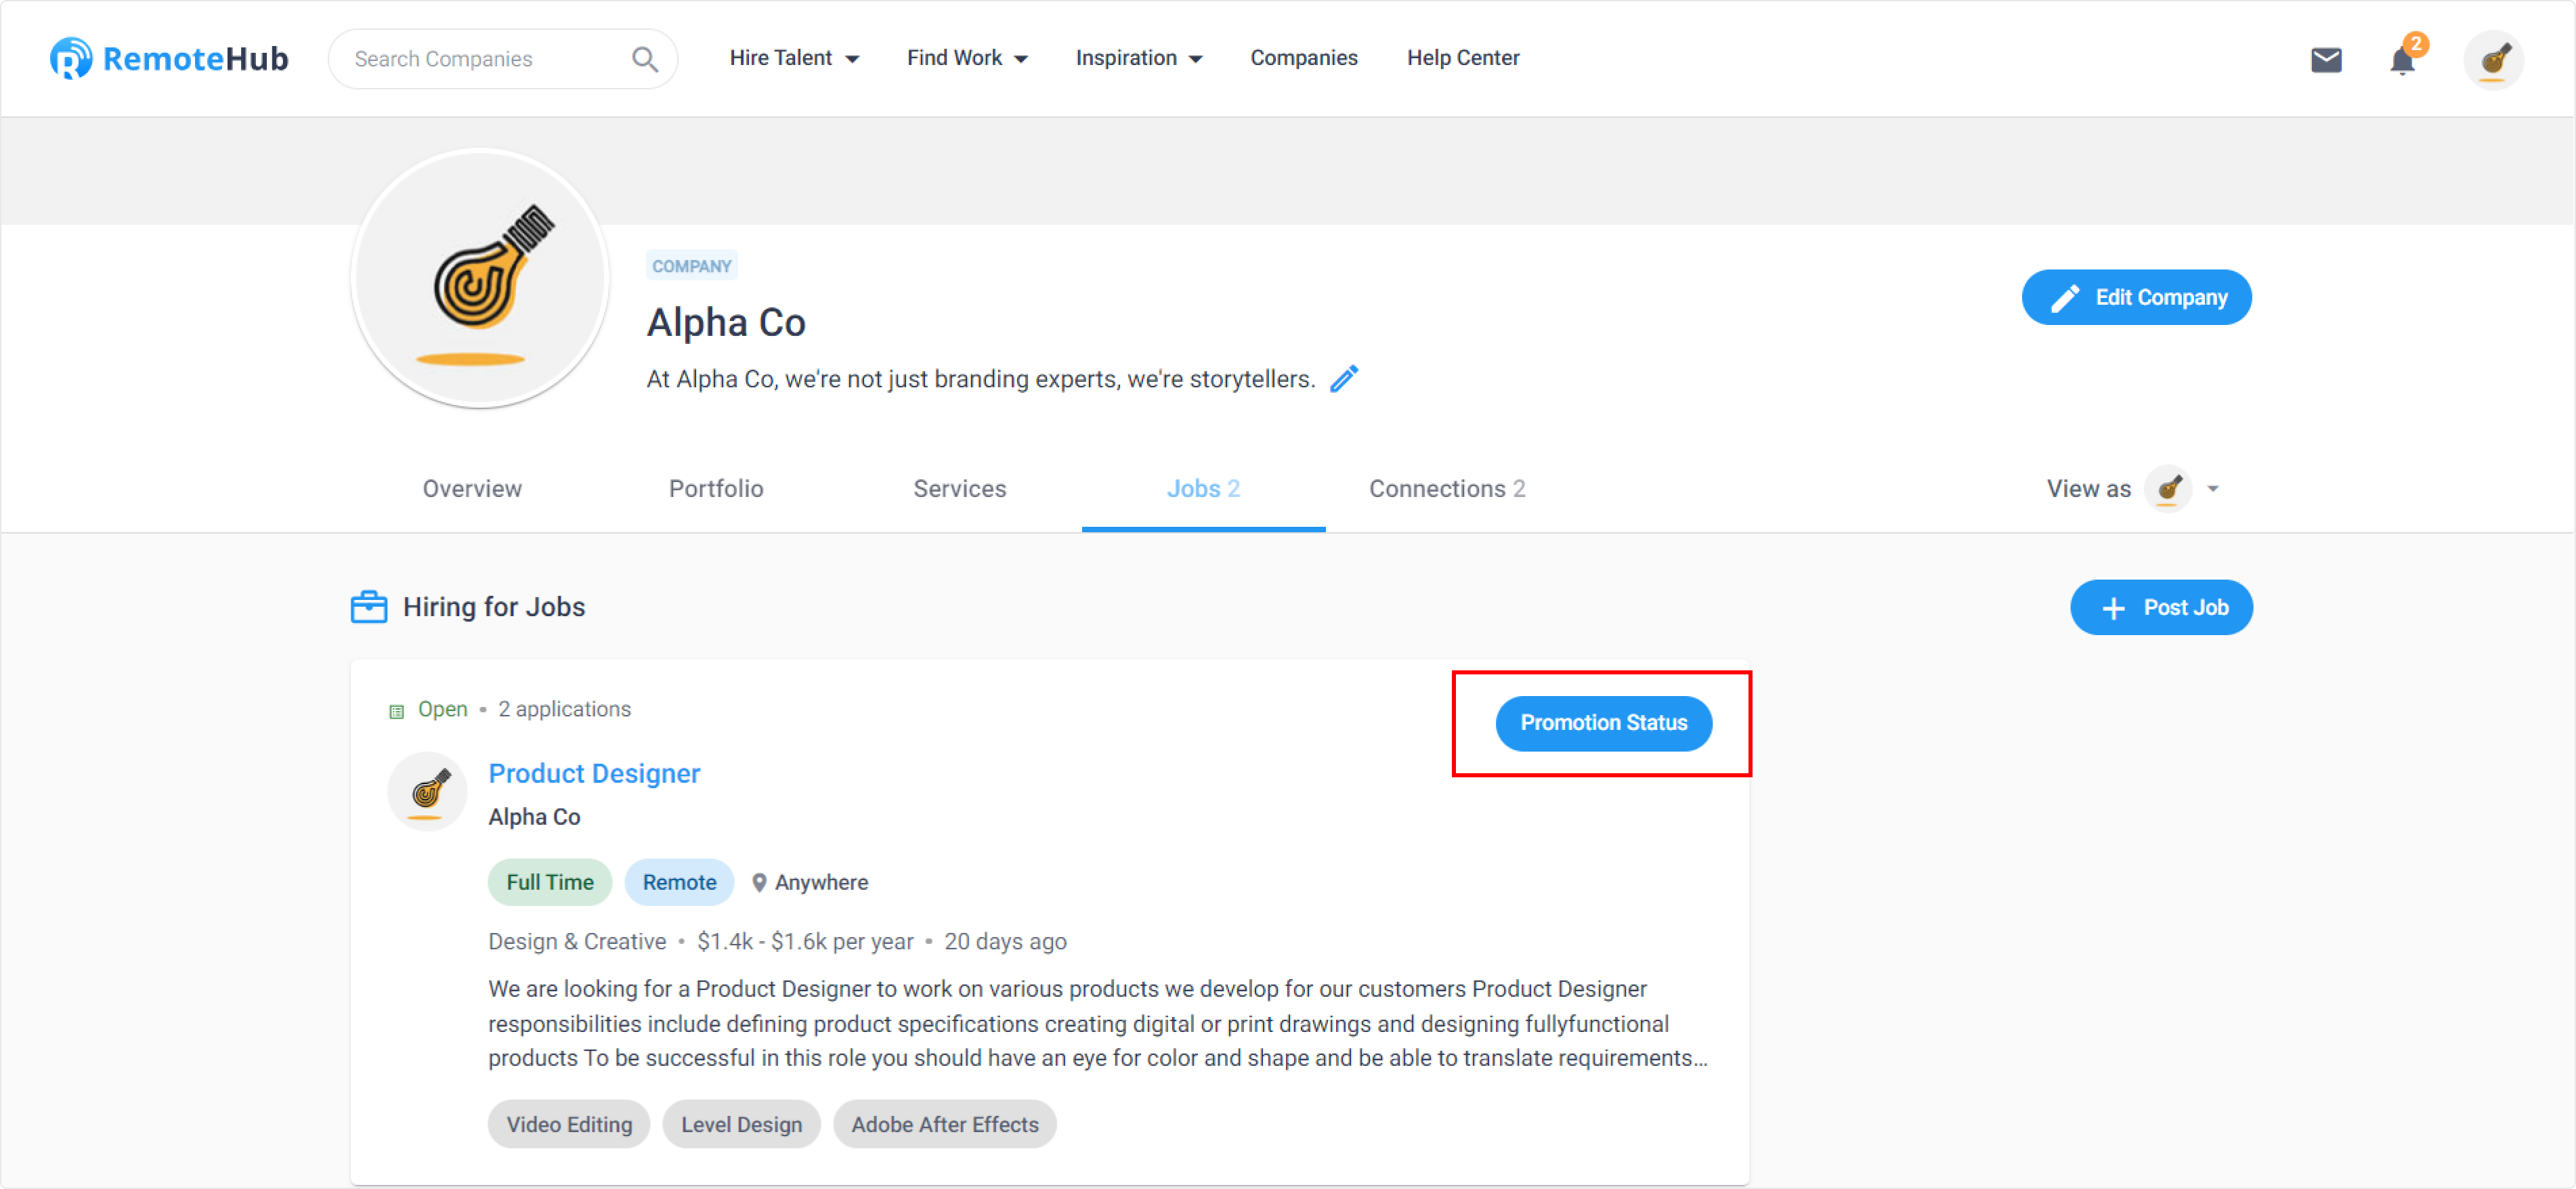2576x1189 pixels.
Task: Expand the Inspiration dropdown
Action: coord(1139,58)
